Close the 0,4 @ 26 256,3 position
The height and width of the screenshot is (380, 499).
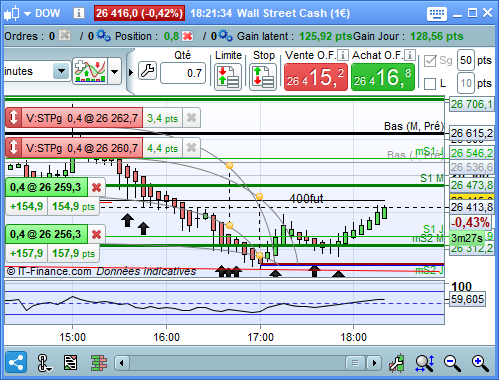[96, 235]
